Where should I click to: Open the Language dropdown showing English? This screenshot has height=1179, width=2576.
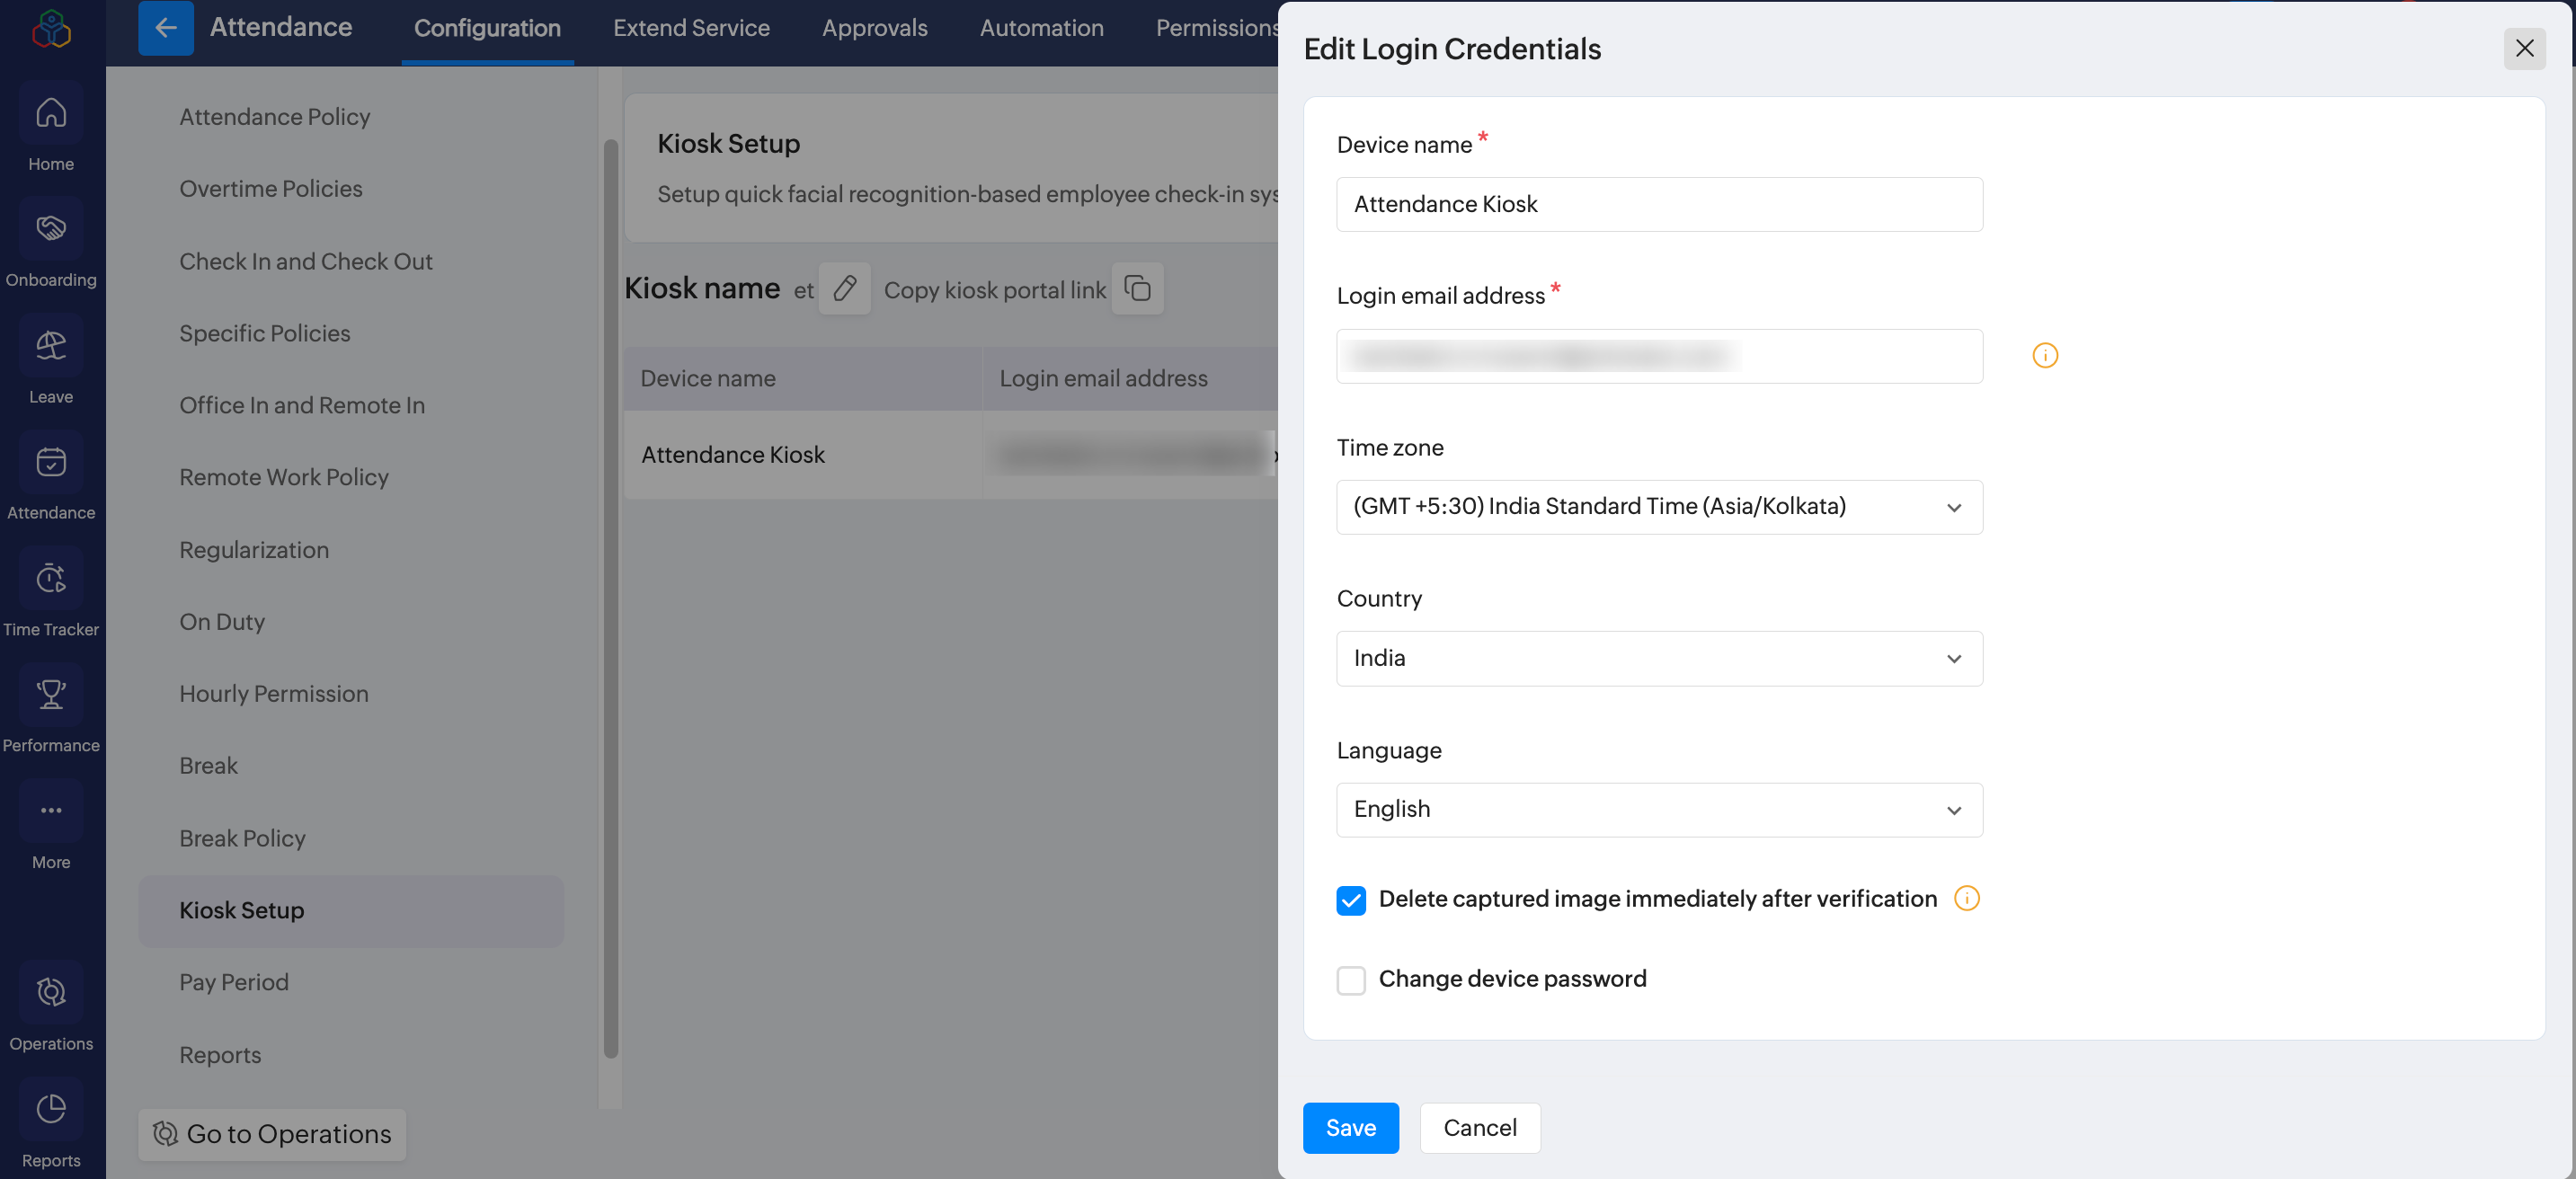(x=1658, y=810)
